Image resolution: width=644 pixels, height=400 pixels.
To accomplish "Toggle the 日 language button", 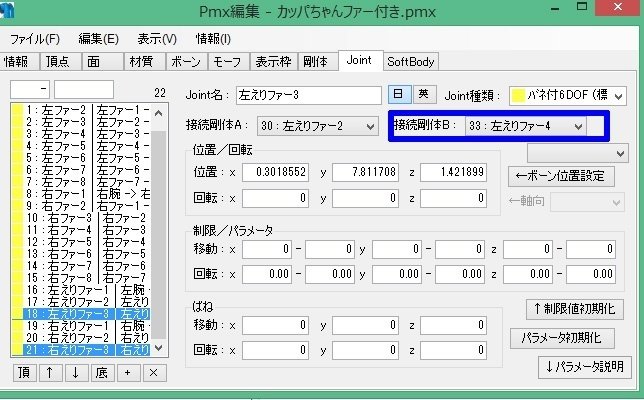I will [400, 94].
